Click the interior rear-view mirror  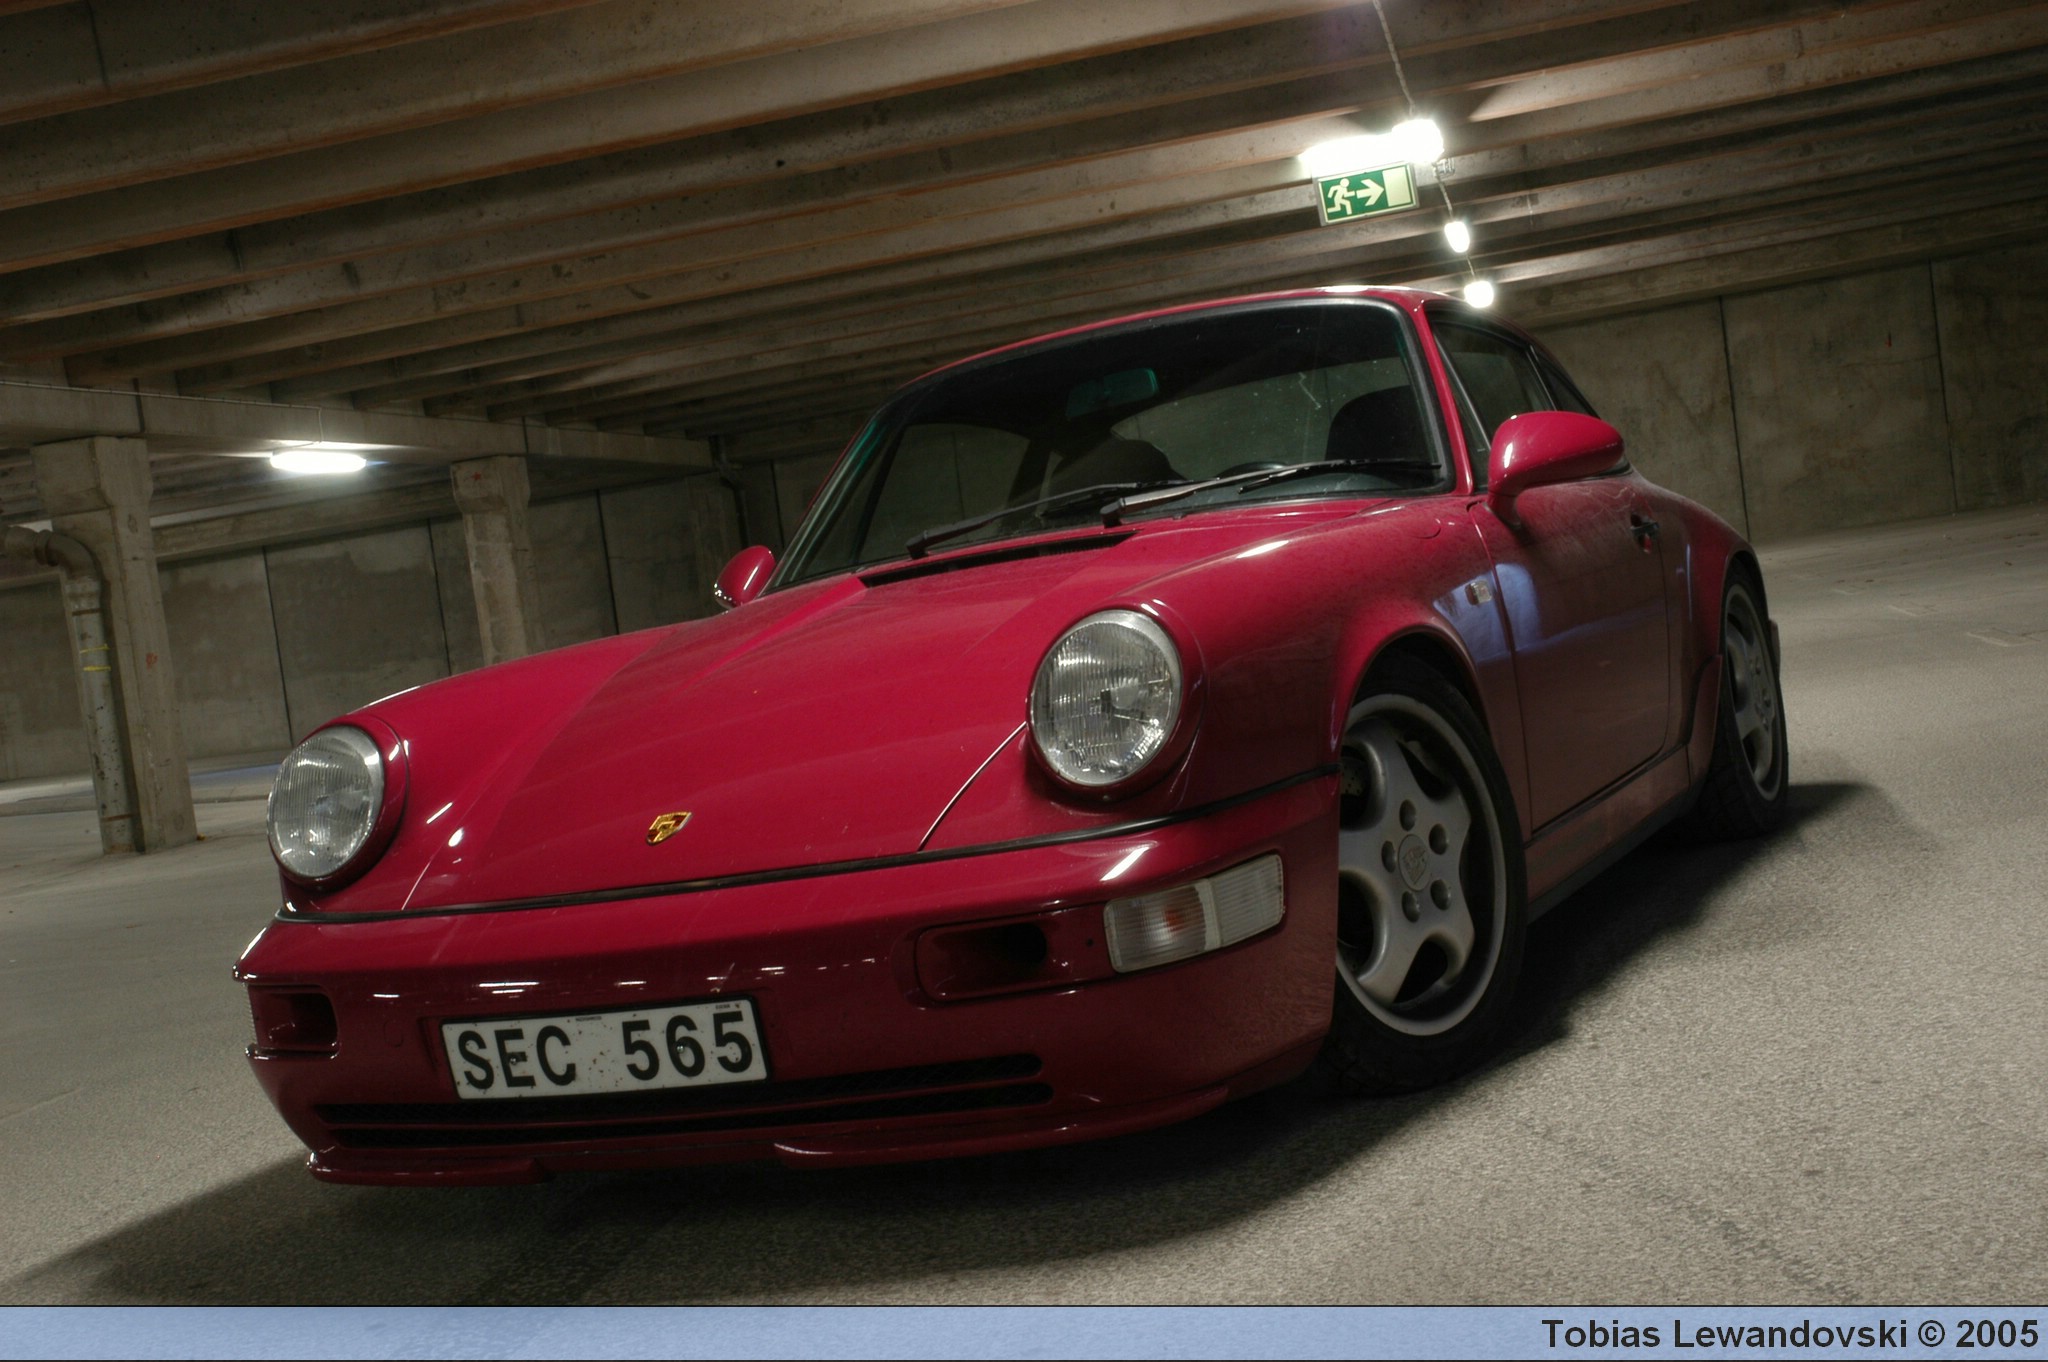click(x=1112, y=391)
